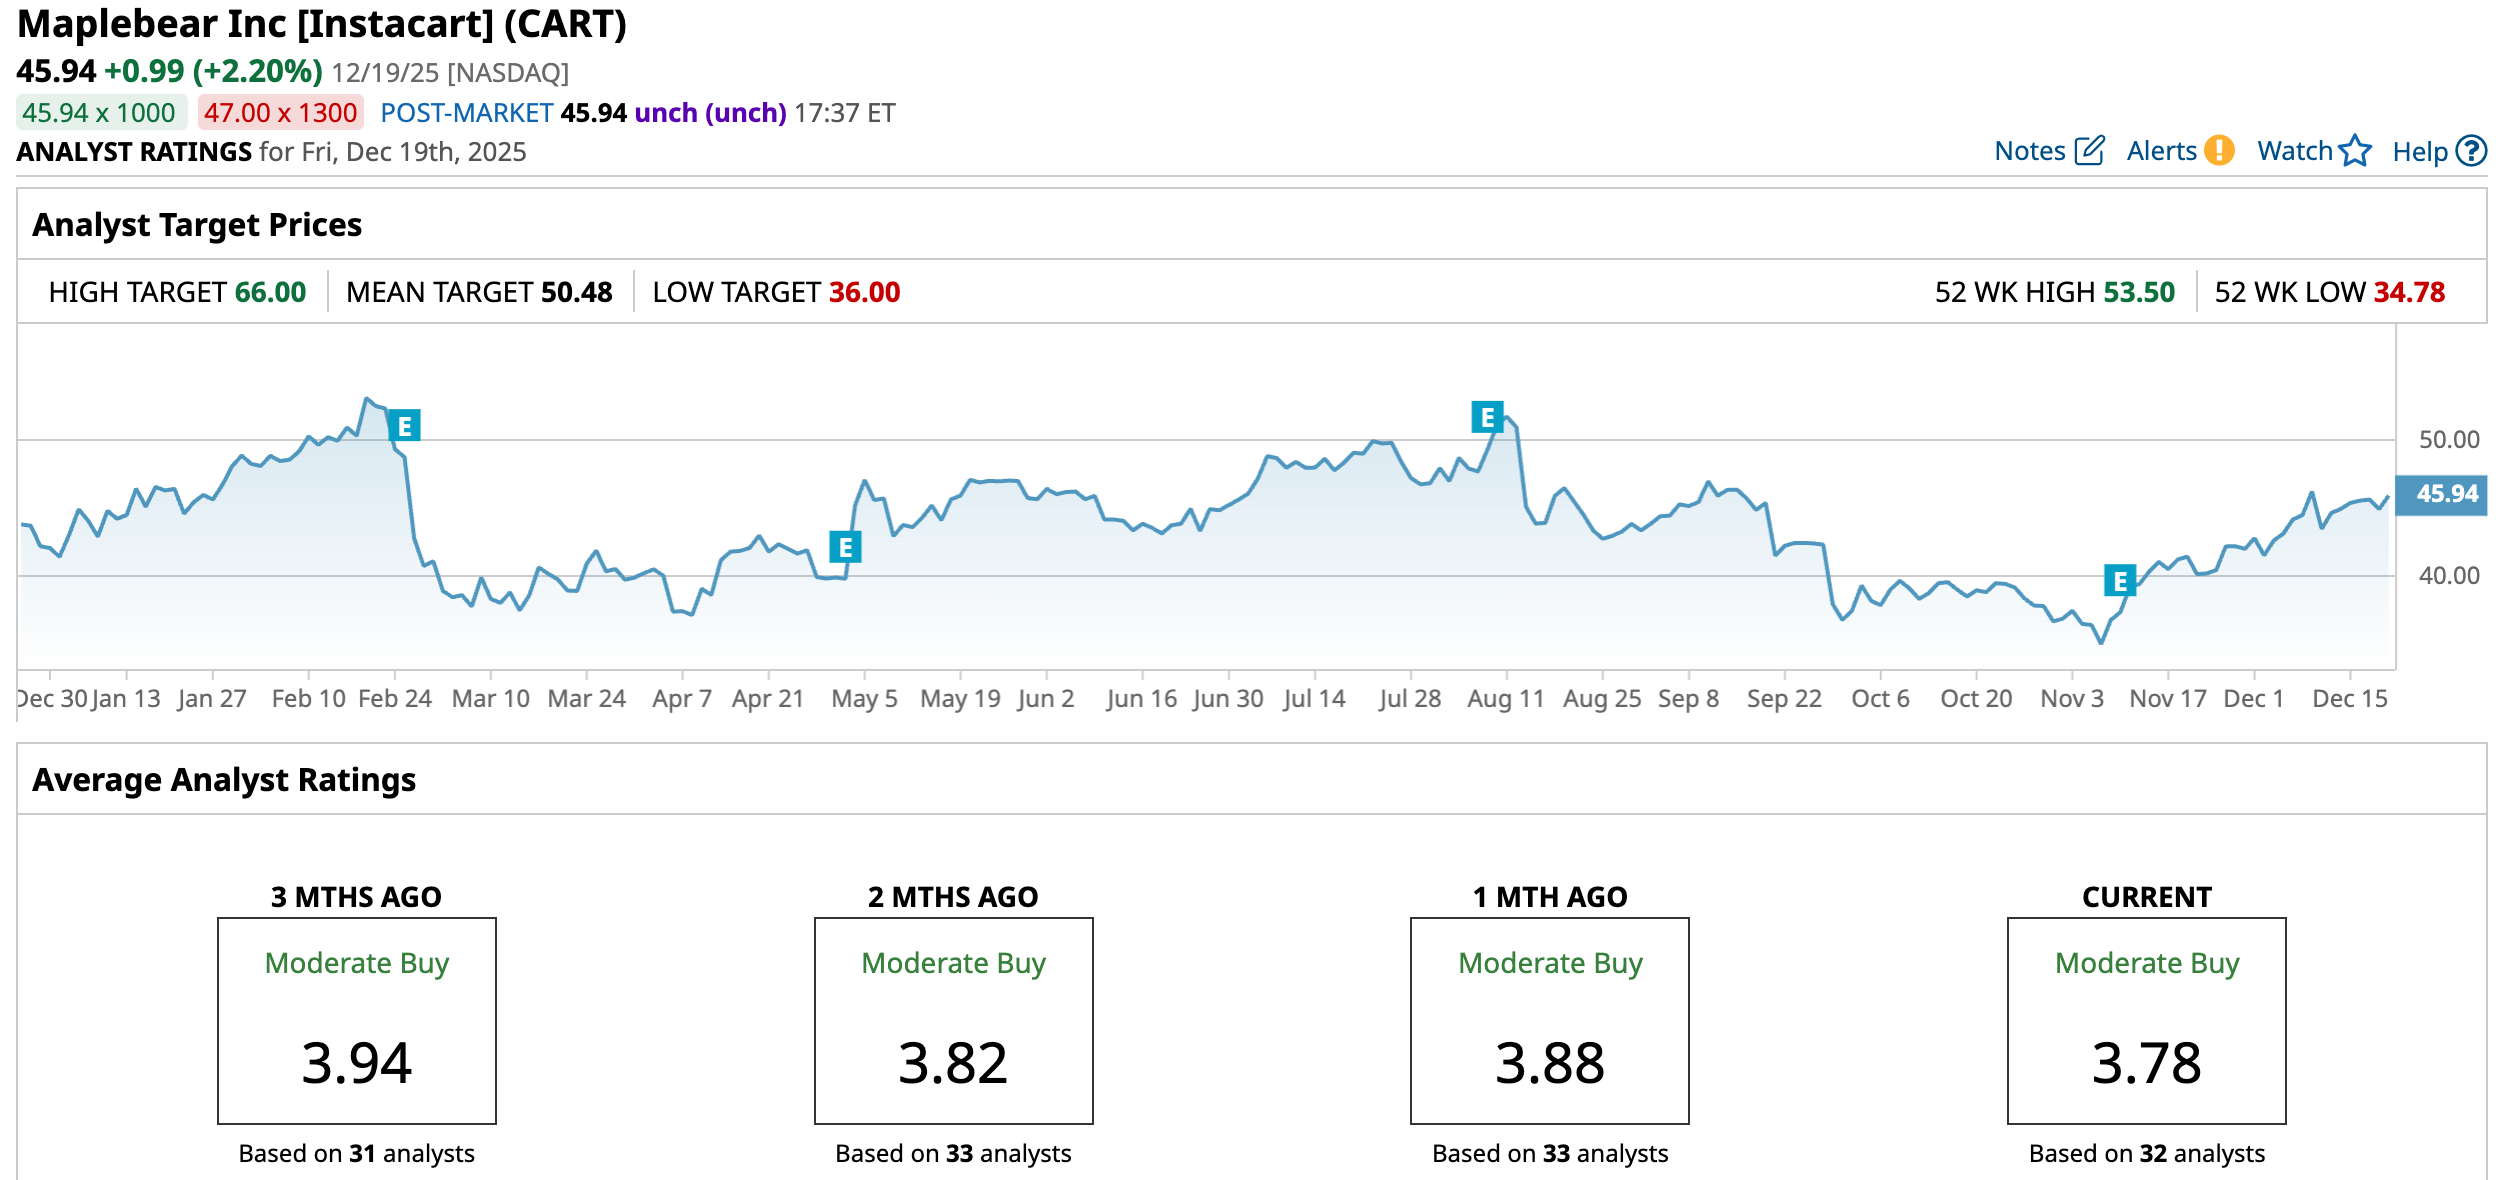The width and height of the screenshot is (2500, 1180).
Task: Open the Alerts link
Action: pyautogui.click(x=2161, y=151)
